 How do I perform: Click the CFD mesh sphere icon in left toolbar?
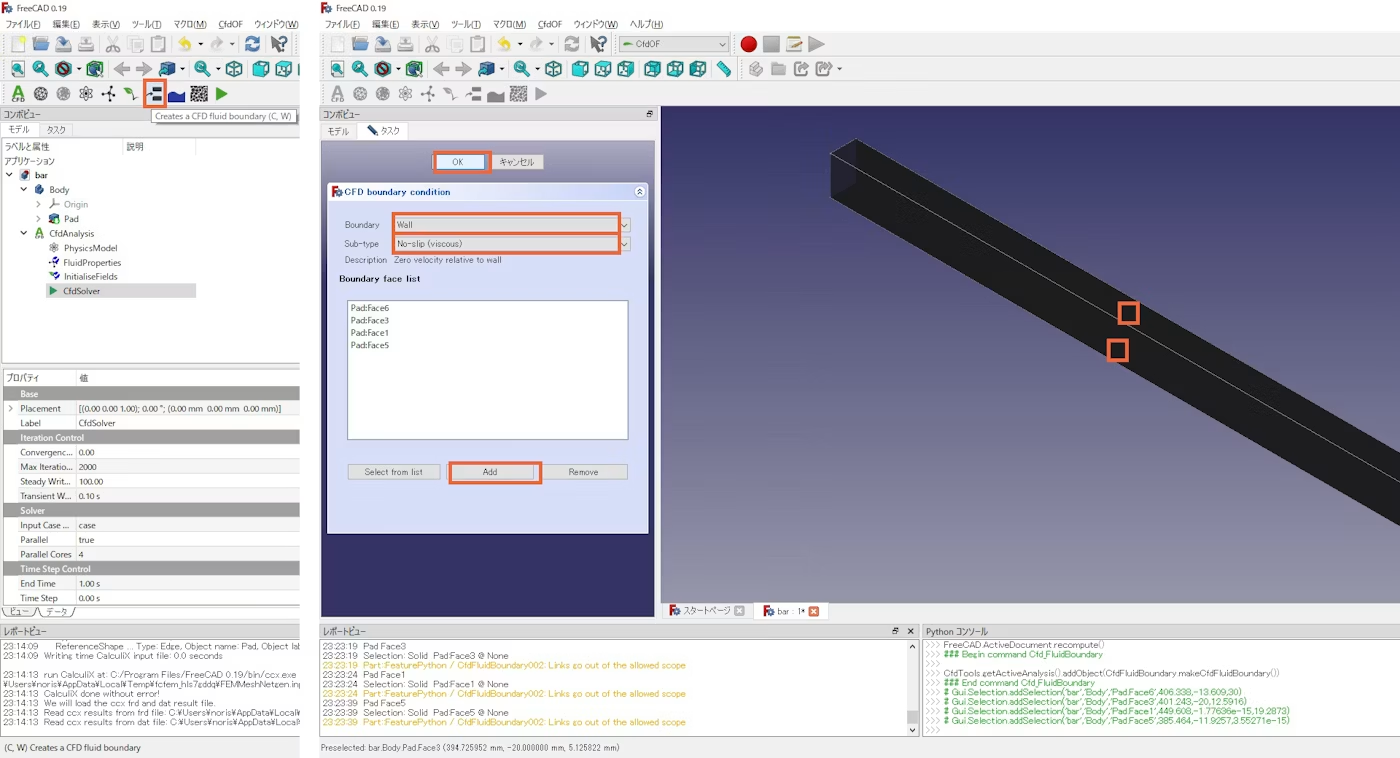coord(41,94)
